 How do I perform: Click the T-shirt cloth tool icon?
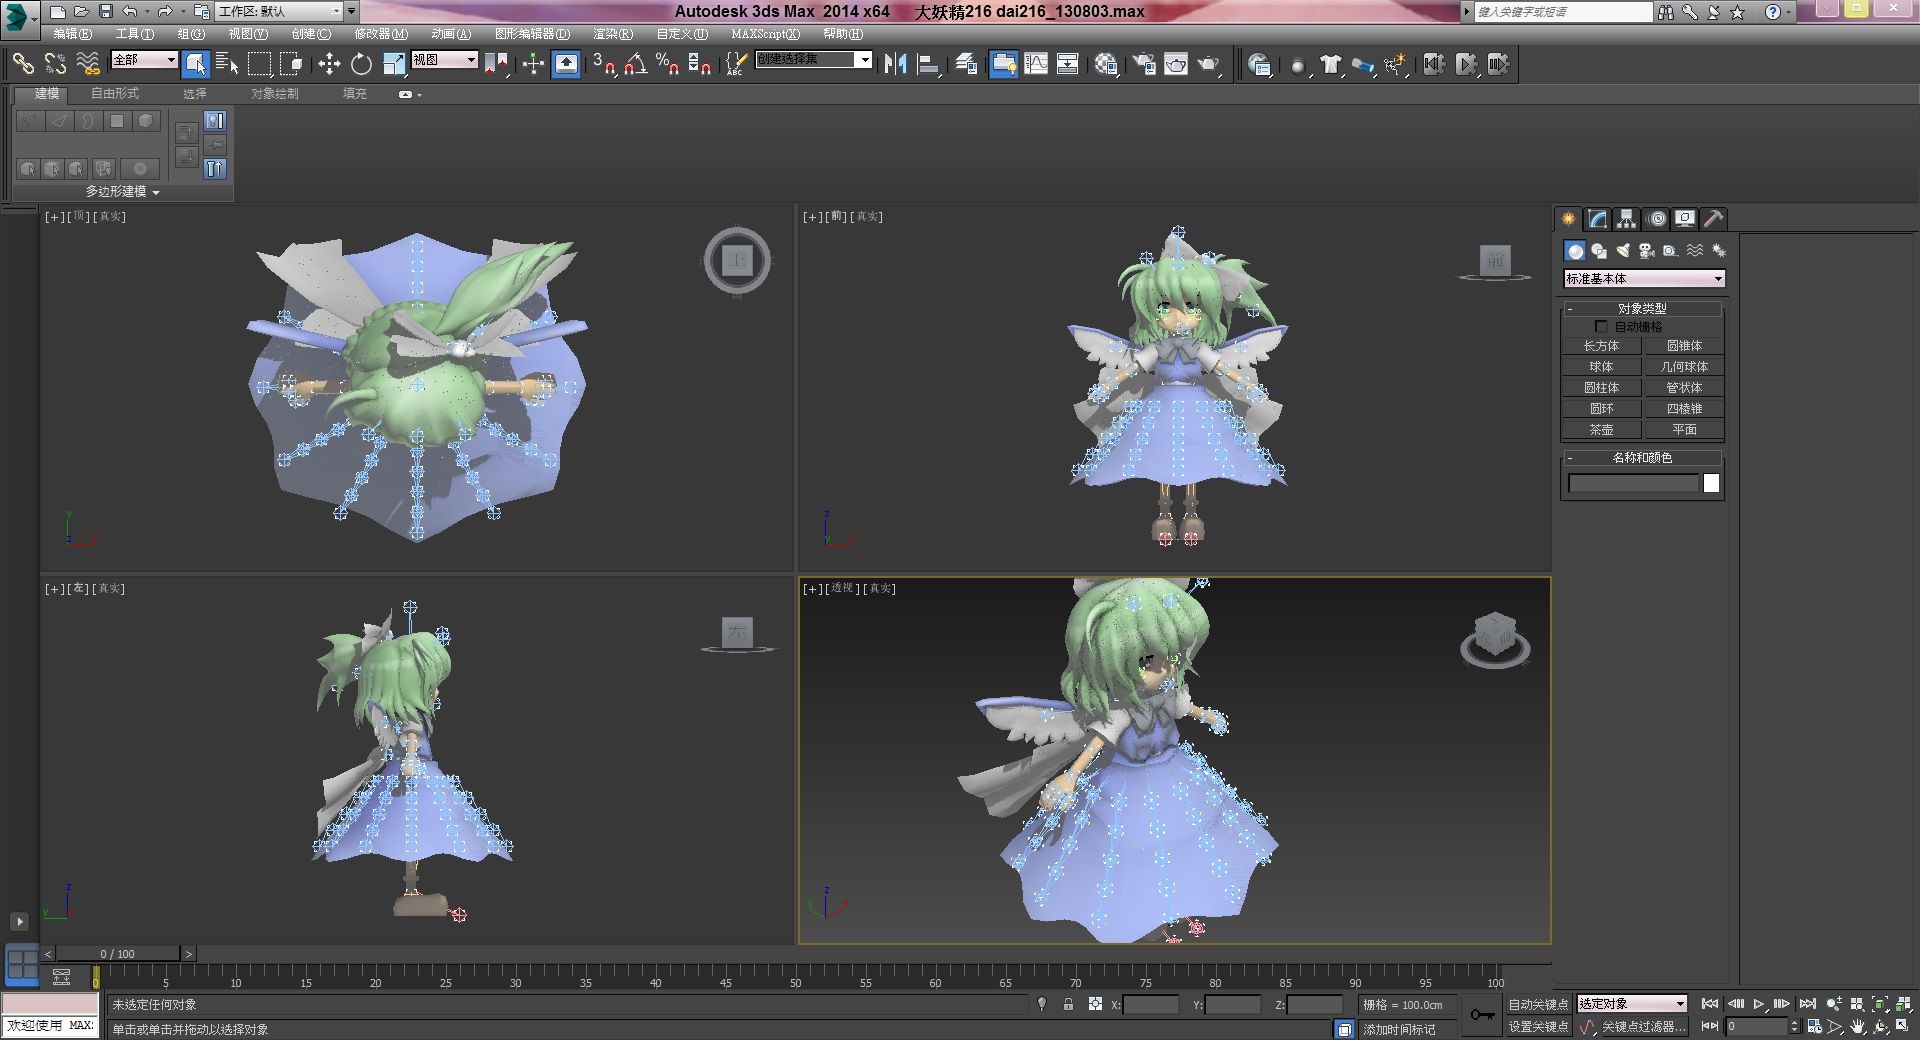point(1330,64)
